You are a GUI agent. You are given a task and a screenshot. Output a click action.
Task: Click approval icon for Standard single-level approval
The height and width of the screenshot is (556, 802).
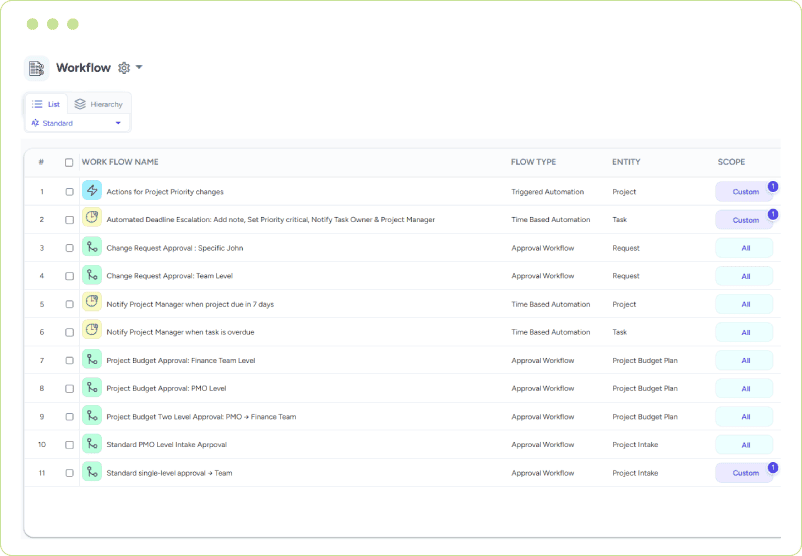92,472
